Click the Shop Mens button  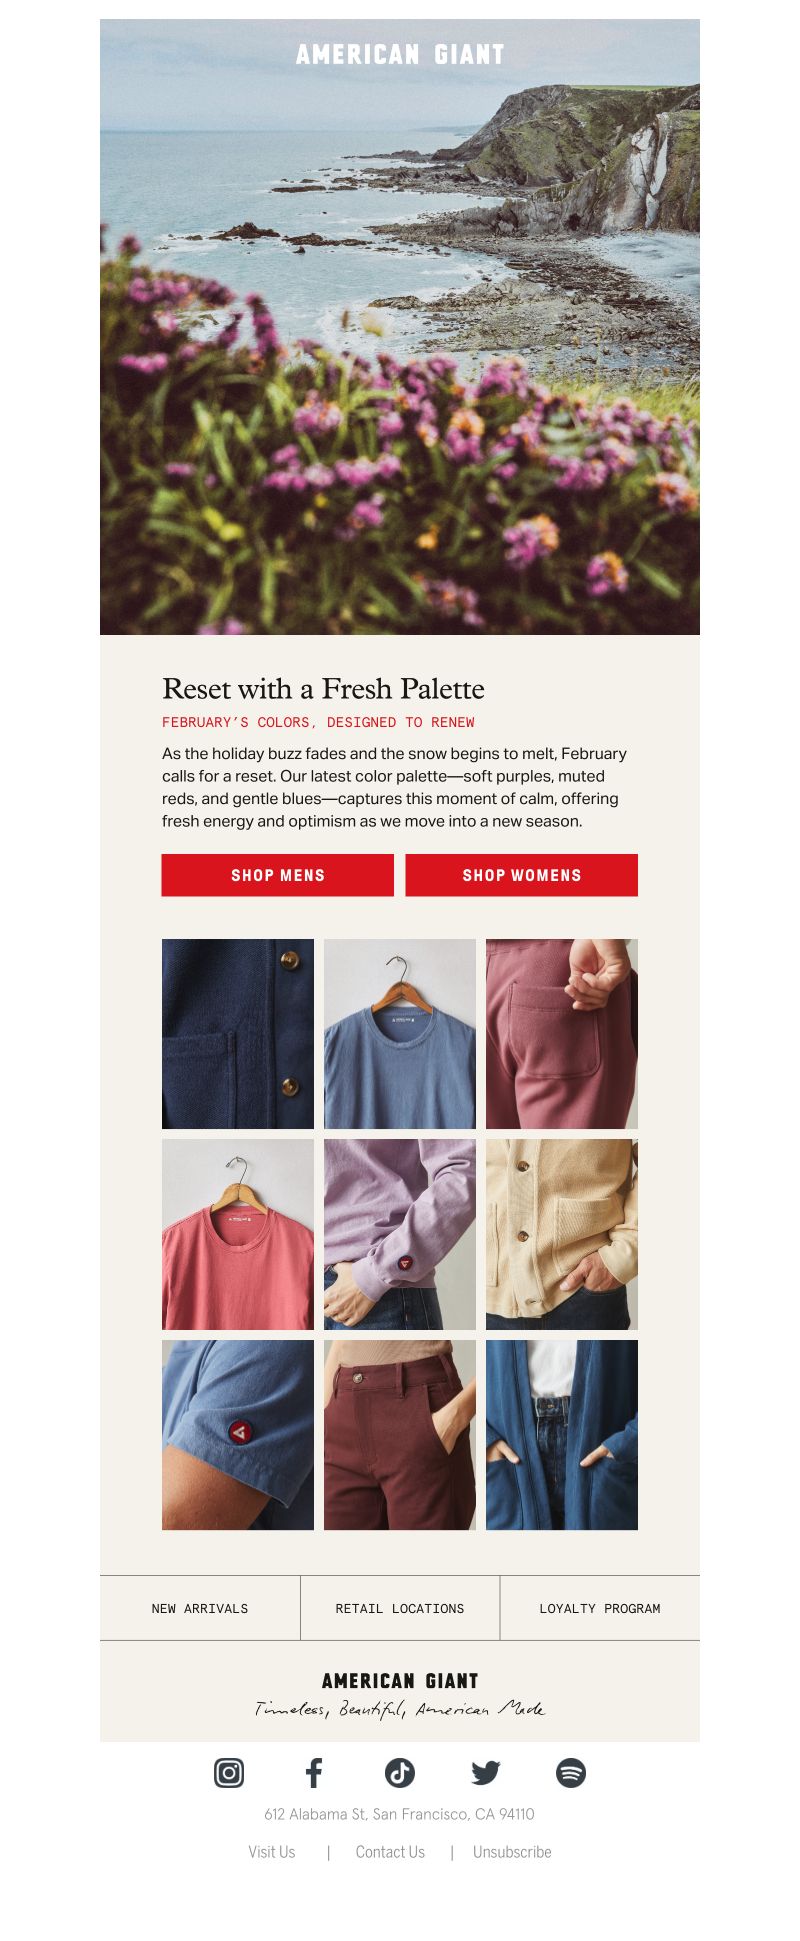278,875
